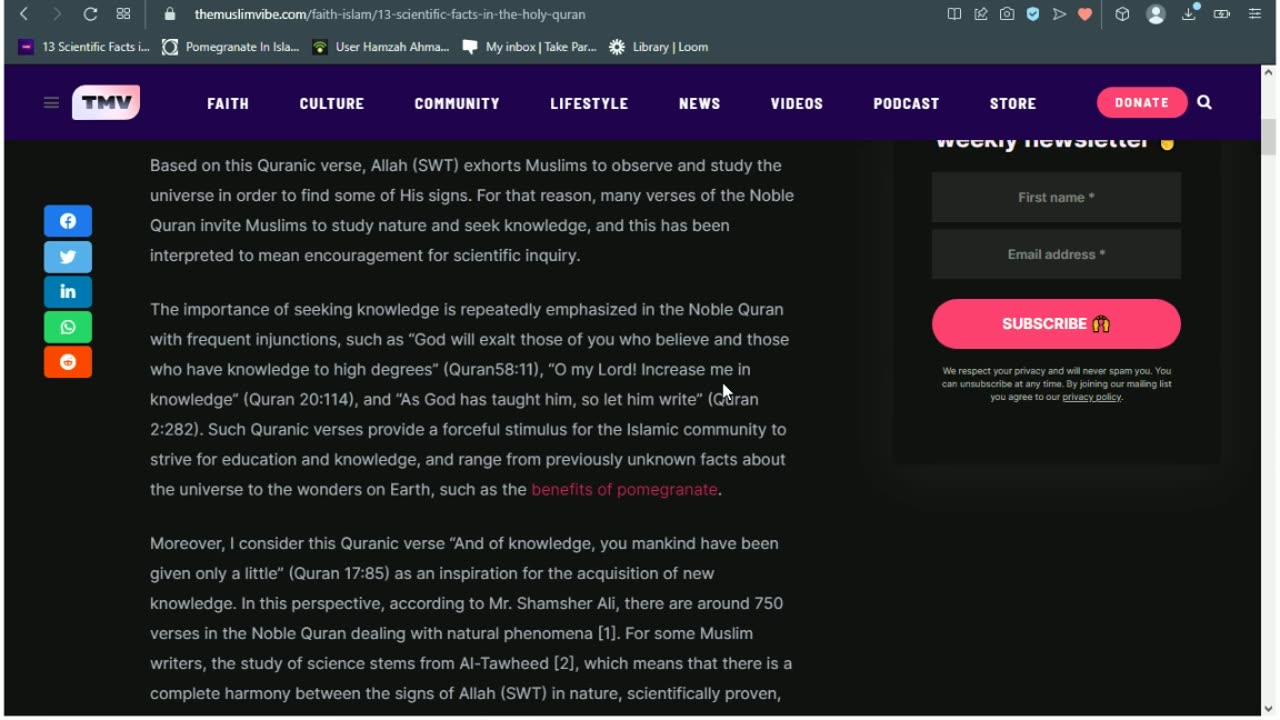Reload the page
Viewport: 1280px width, 720px height.
tap(90, 14)
